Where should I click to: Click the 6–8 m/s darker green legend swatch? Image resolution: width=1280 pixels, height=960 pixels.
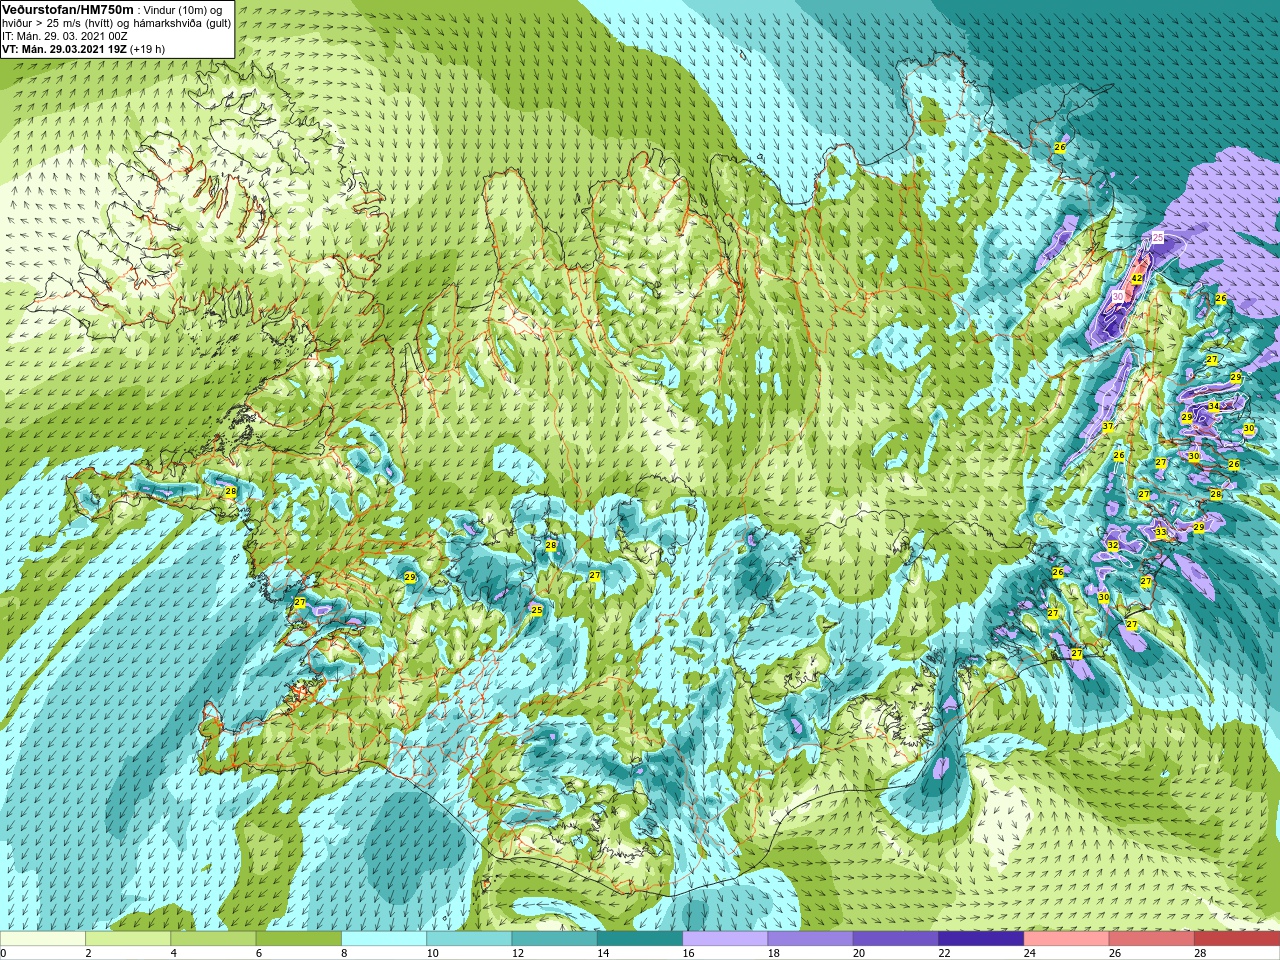(x=299, y=939)
